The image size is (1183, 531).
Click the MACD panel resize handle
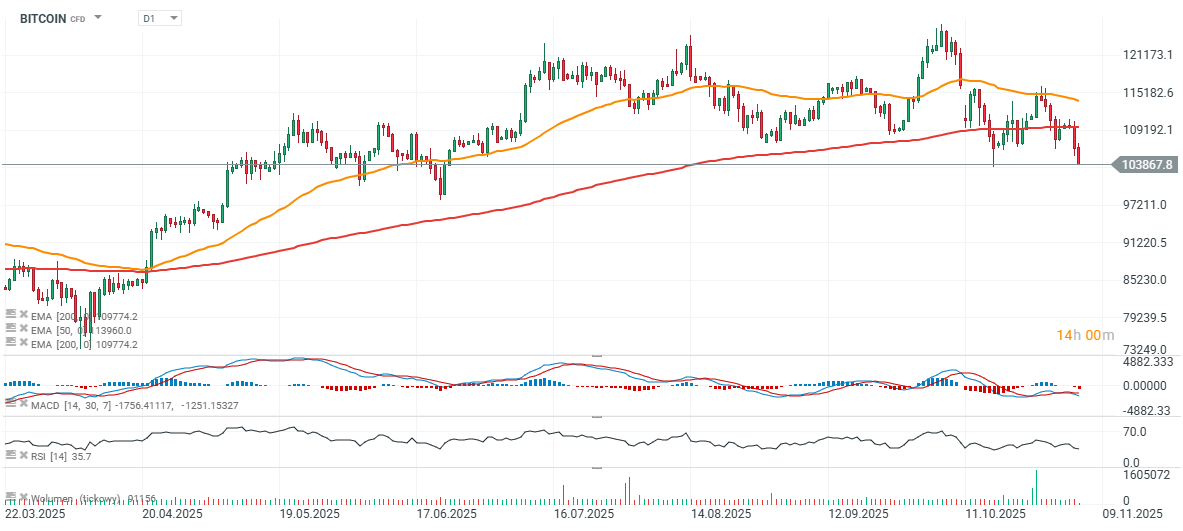[x=597, y=355]
